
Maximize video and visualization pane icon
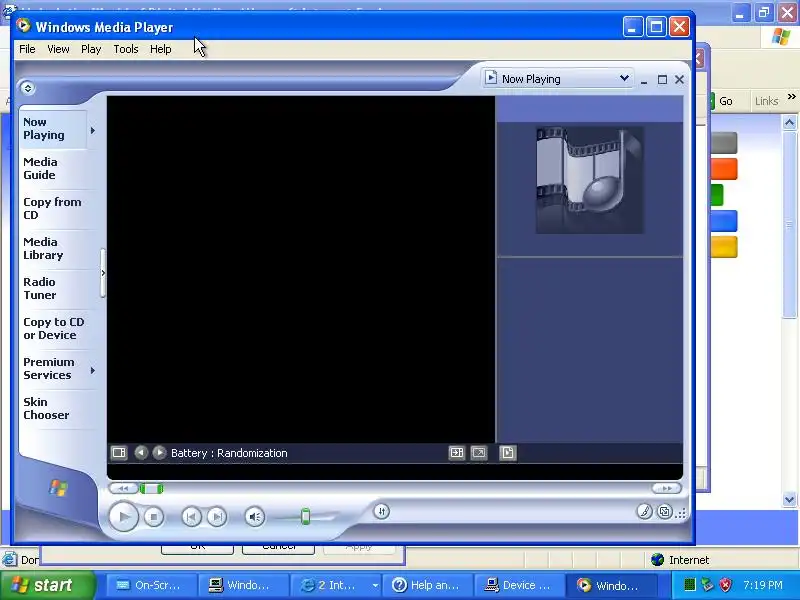pos(457,453)
